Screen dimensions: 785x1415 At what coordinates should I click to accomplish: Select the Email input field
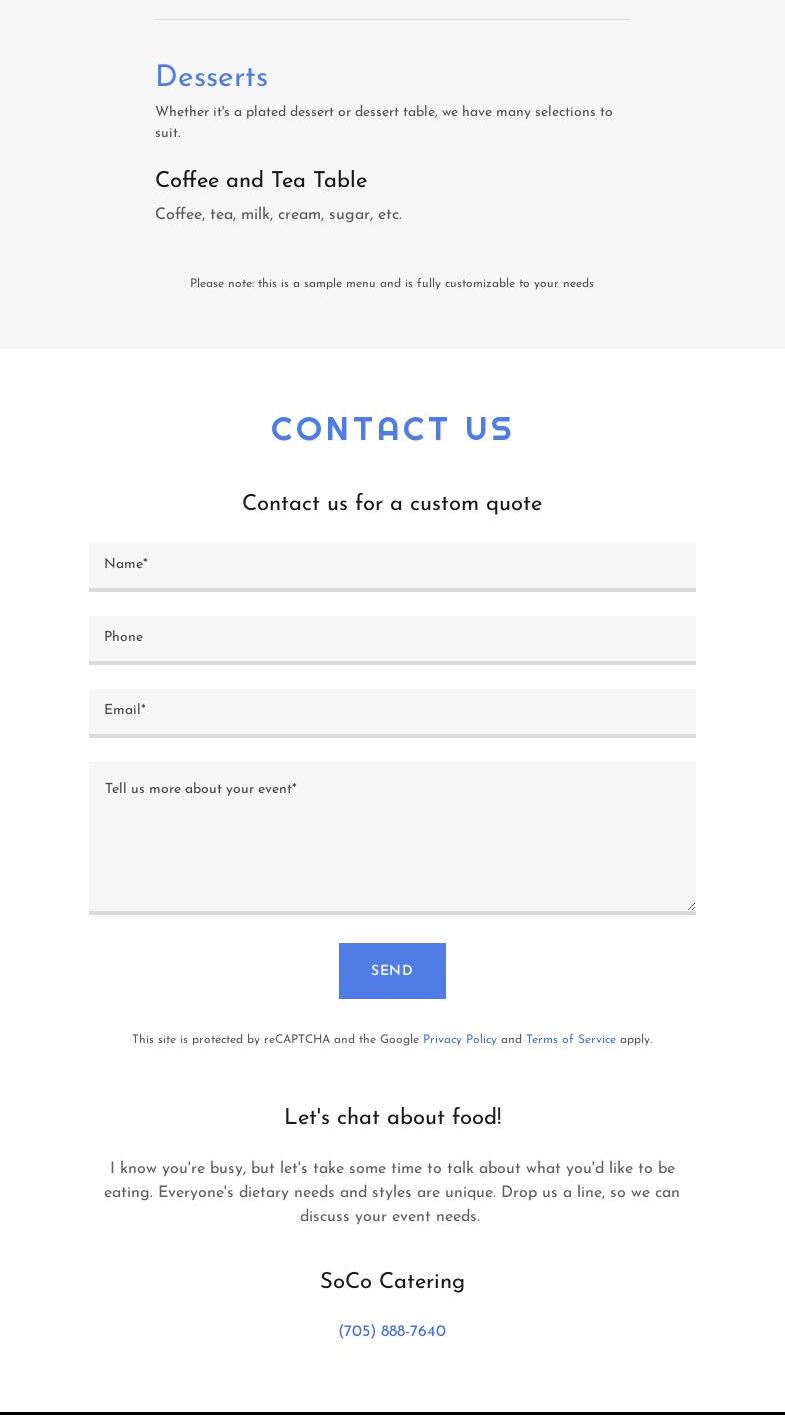click(392, 712)
